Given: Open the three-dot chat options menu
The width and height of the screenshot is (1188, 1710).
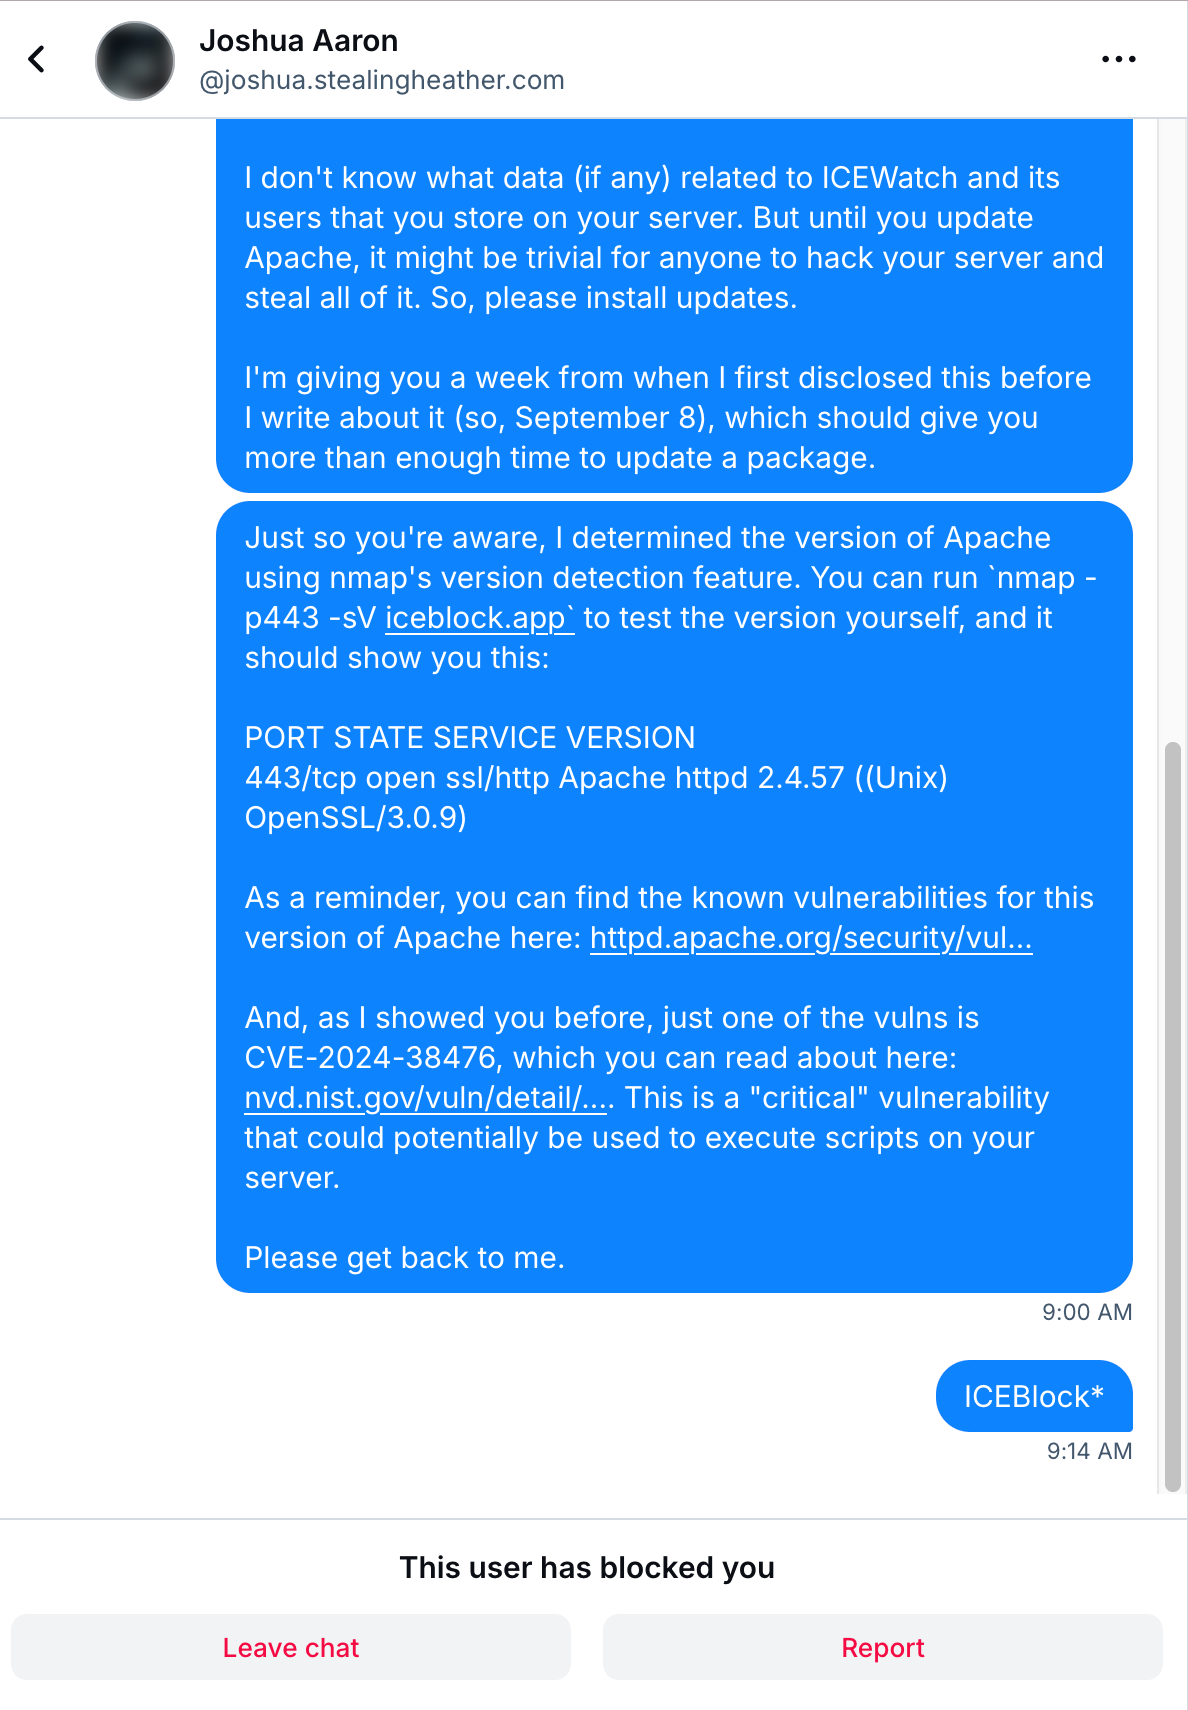Looking at the screenshot, I should coord(1118,59).
